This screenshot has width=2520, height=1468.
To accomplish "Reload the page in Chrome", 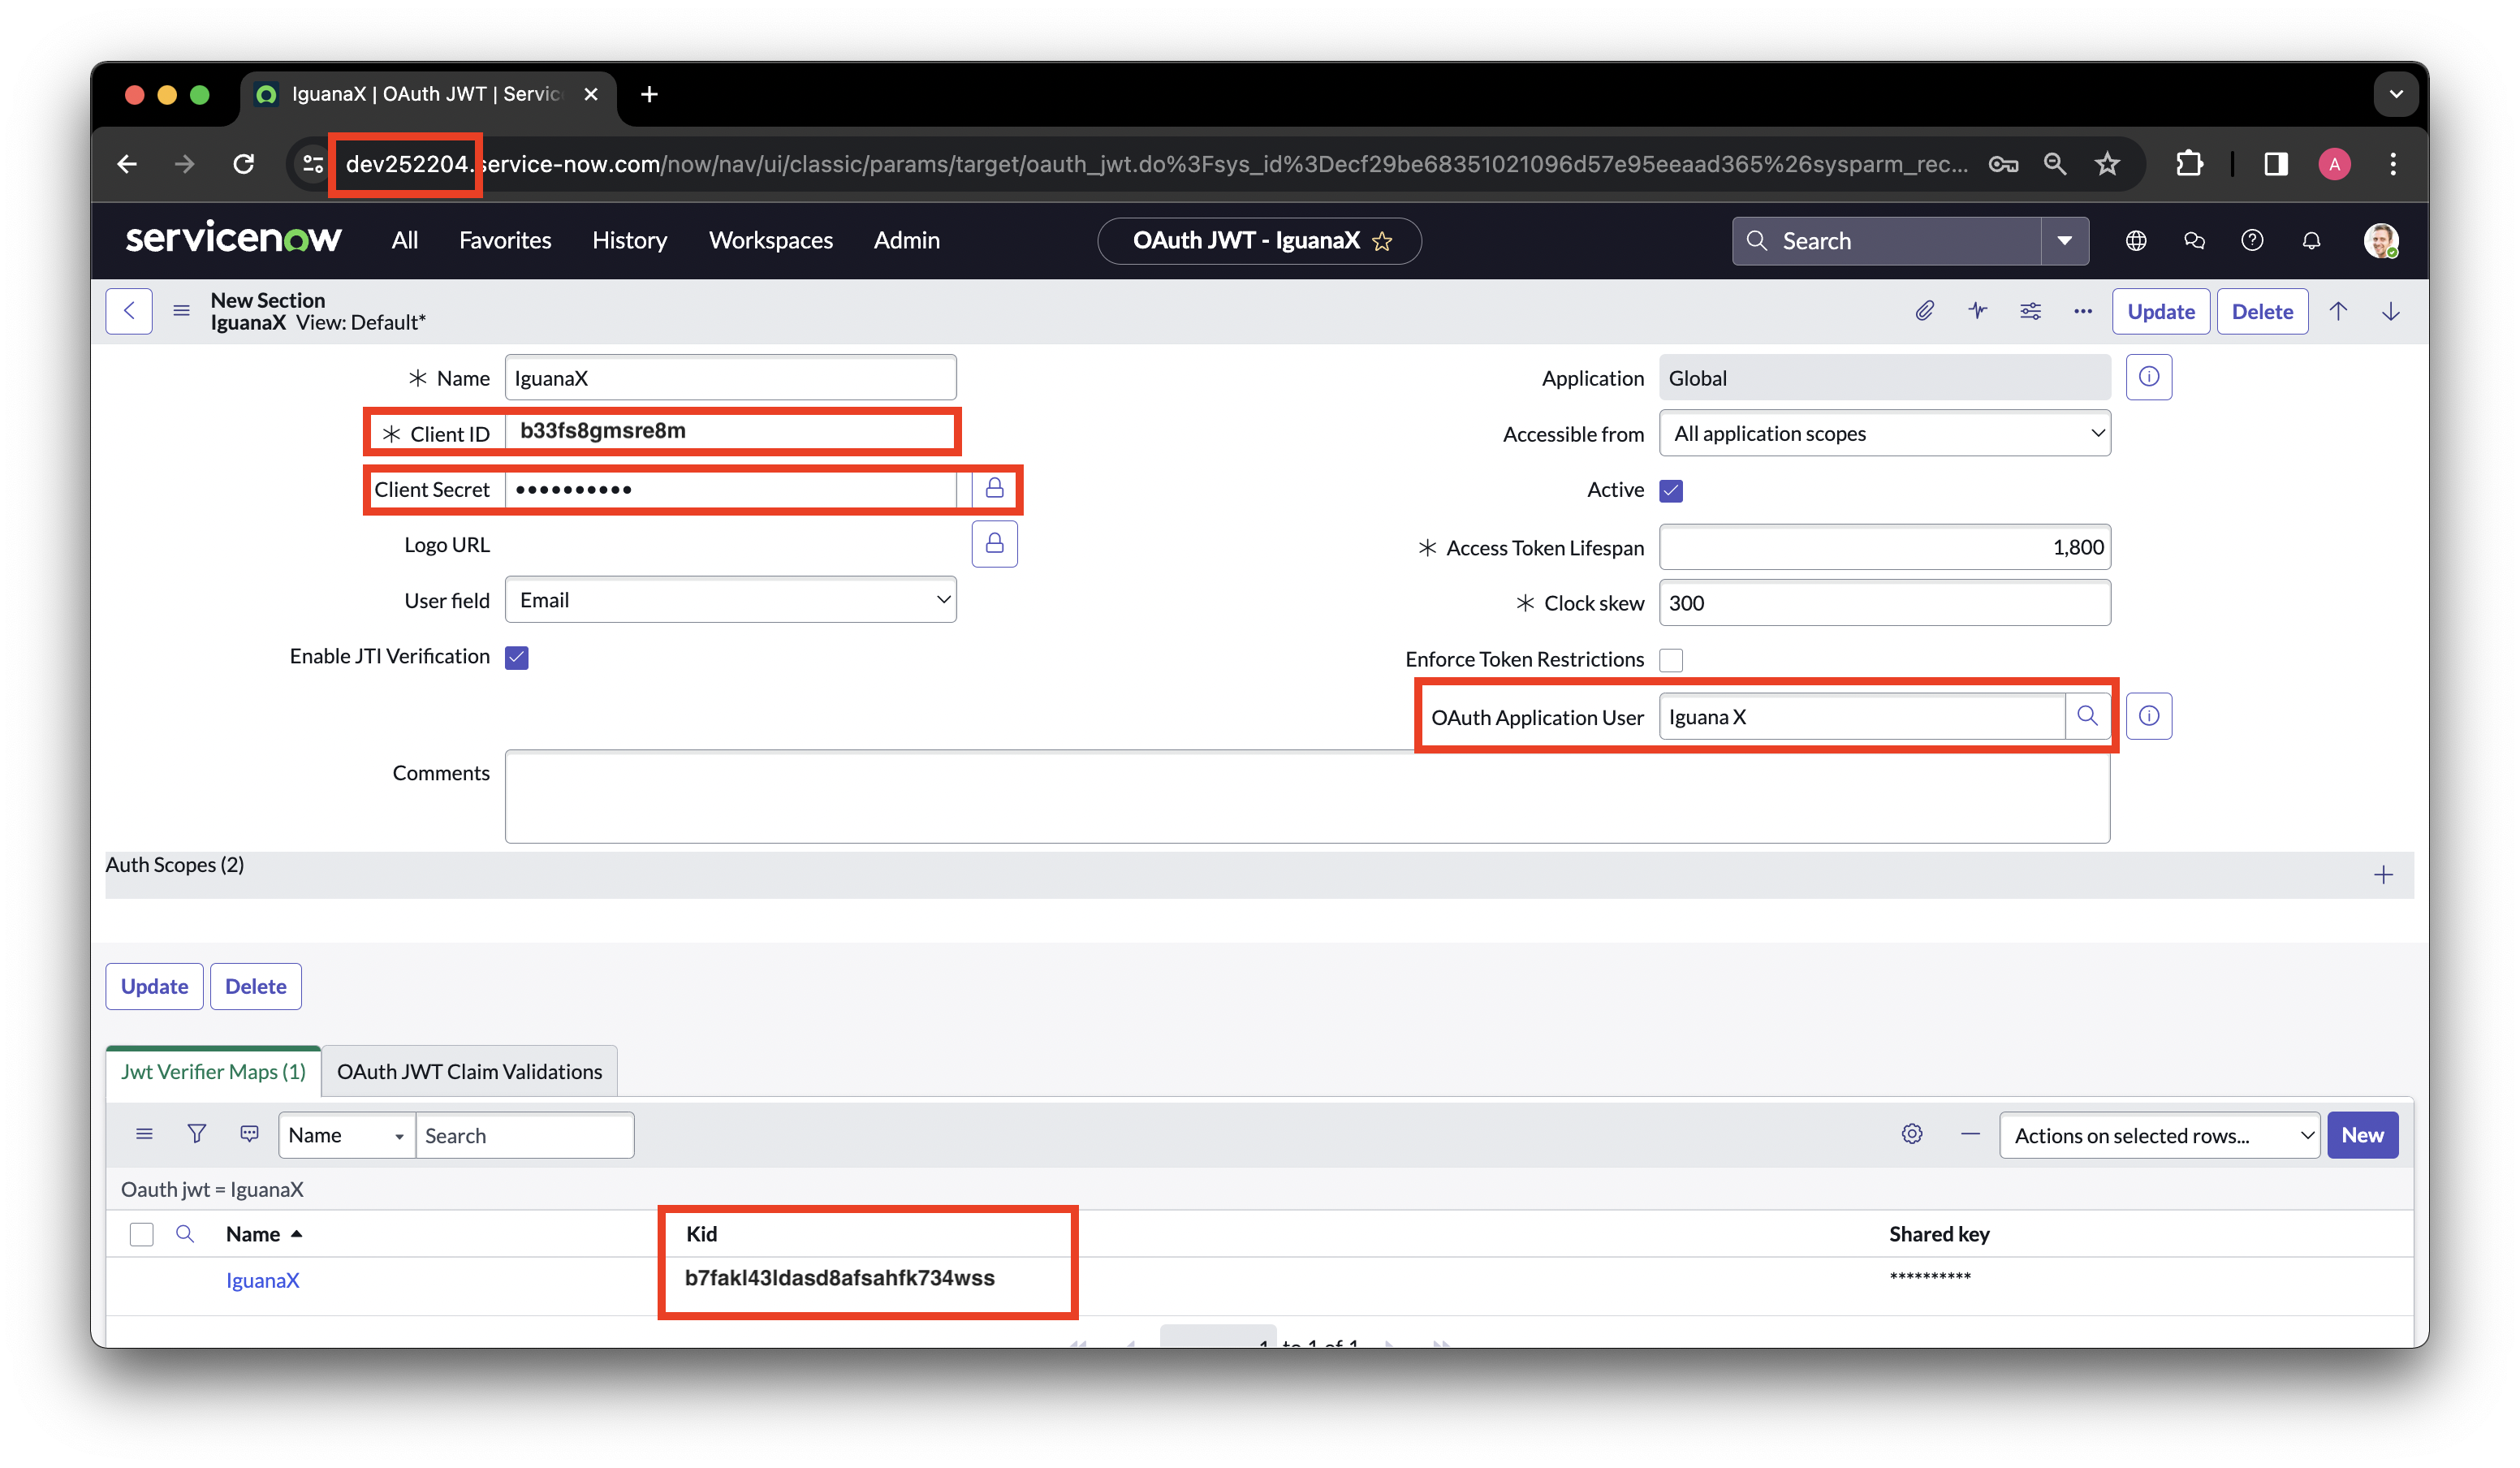I will (x=244, y=164).
